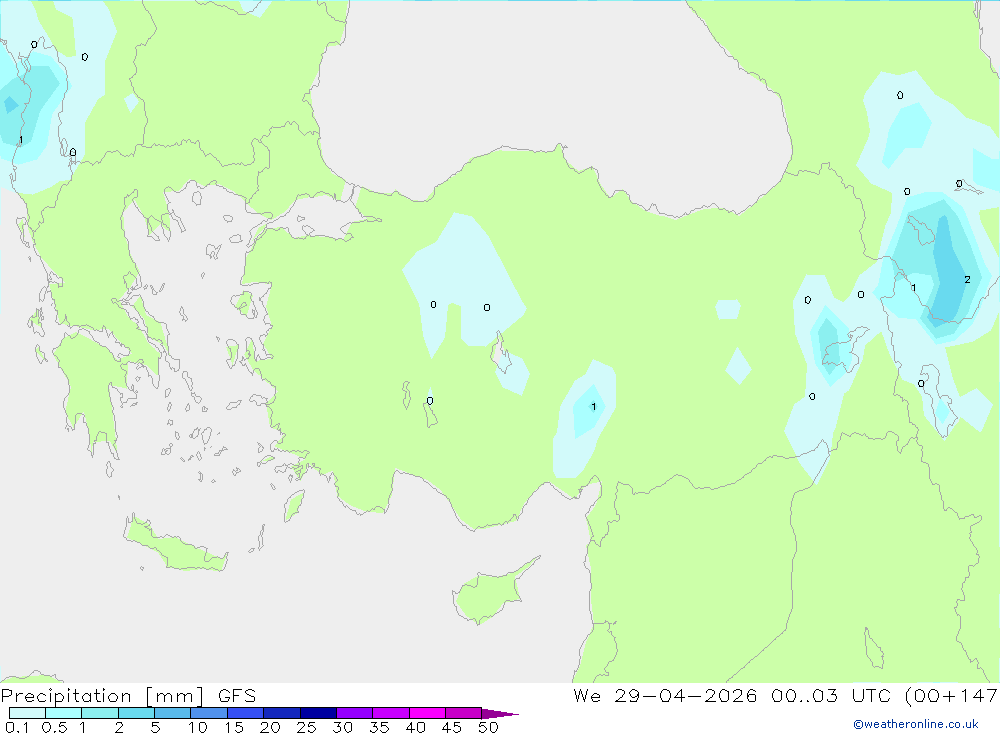
Task: Click the 0.1–0.5 mm legend color swatch
Action: 27,713
